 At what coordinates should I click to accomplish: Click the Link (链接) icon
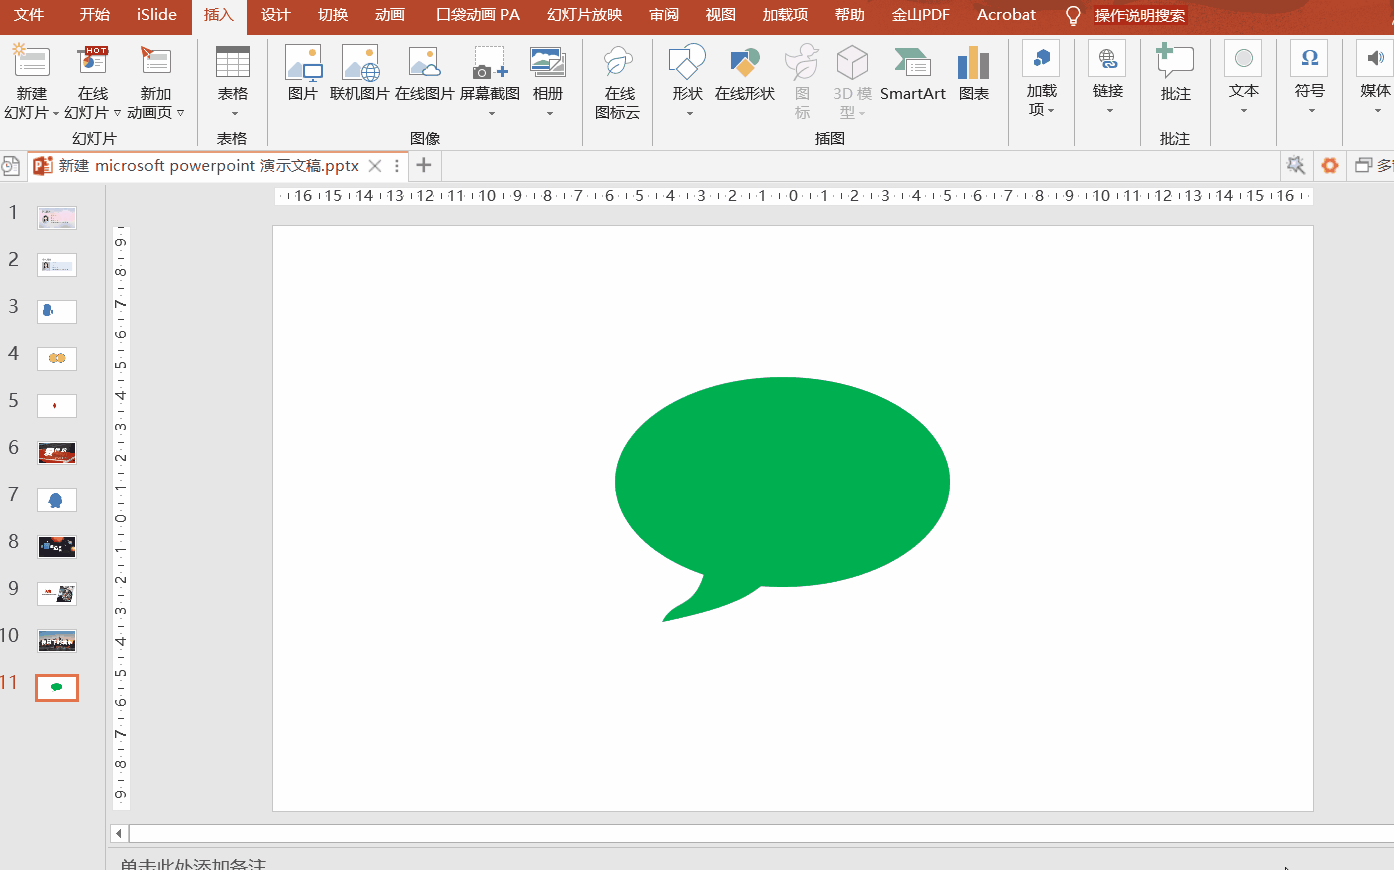tap(1108, 59)
